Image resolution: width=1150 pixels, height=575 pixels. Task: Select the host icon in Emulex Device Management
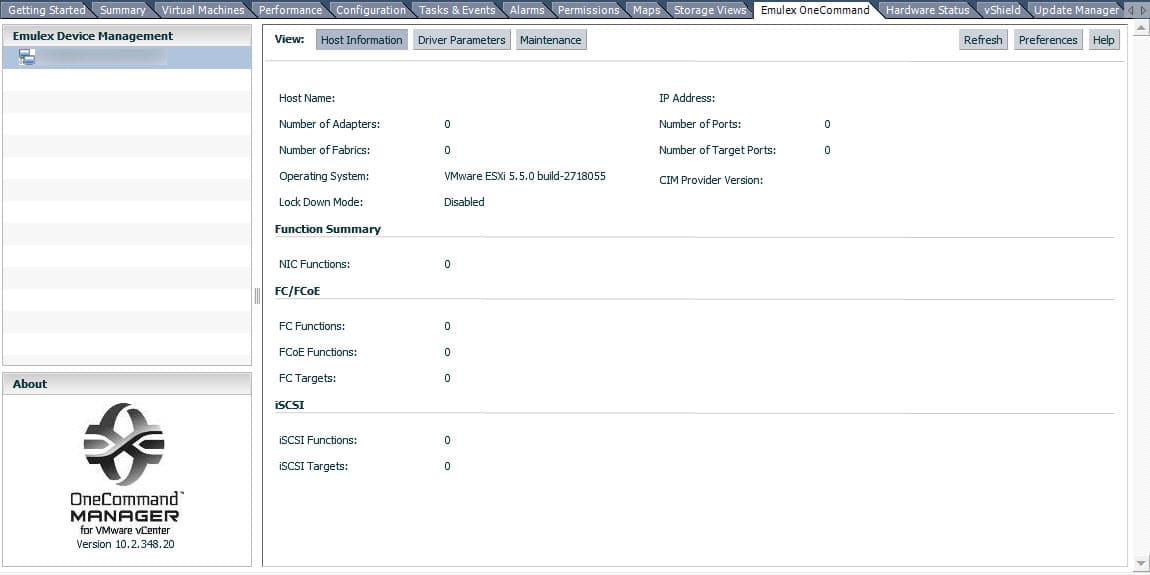pyautogui.click(x=27, y=57)
